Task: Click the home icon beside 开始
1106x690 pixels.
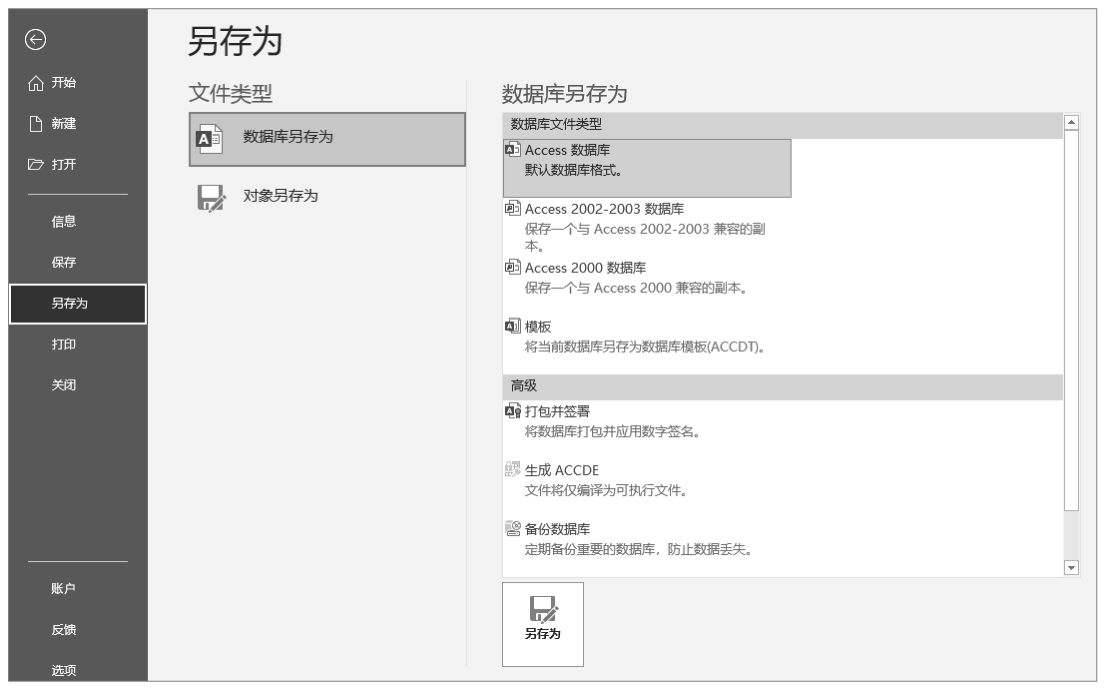Action: (35, 83)
